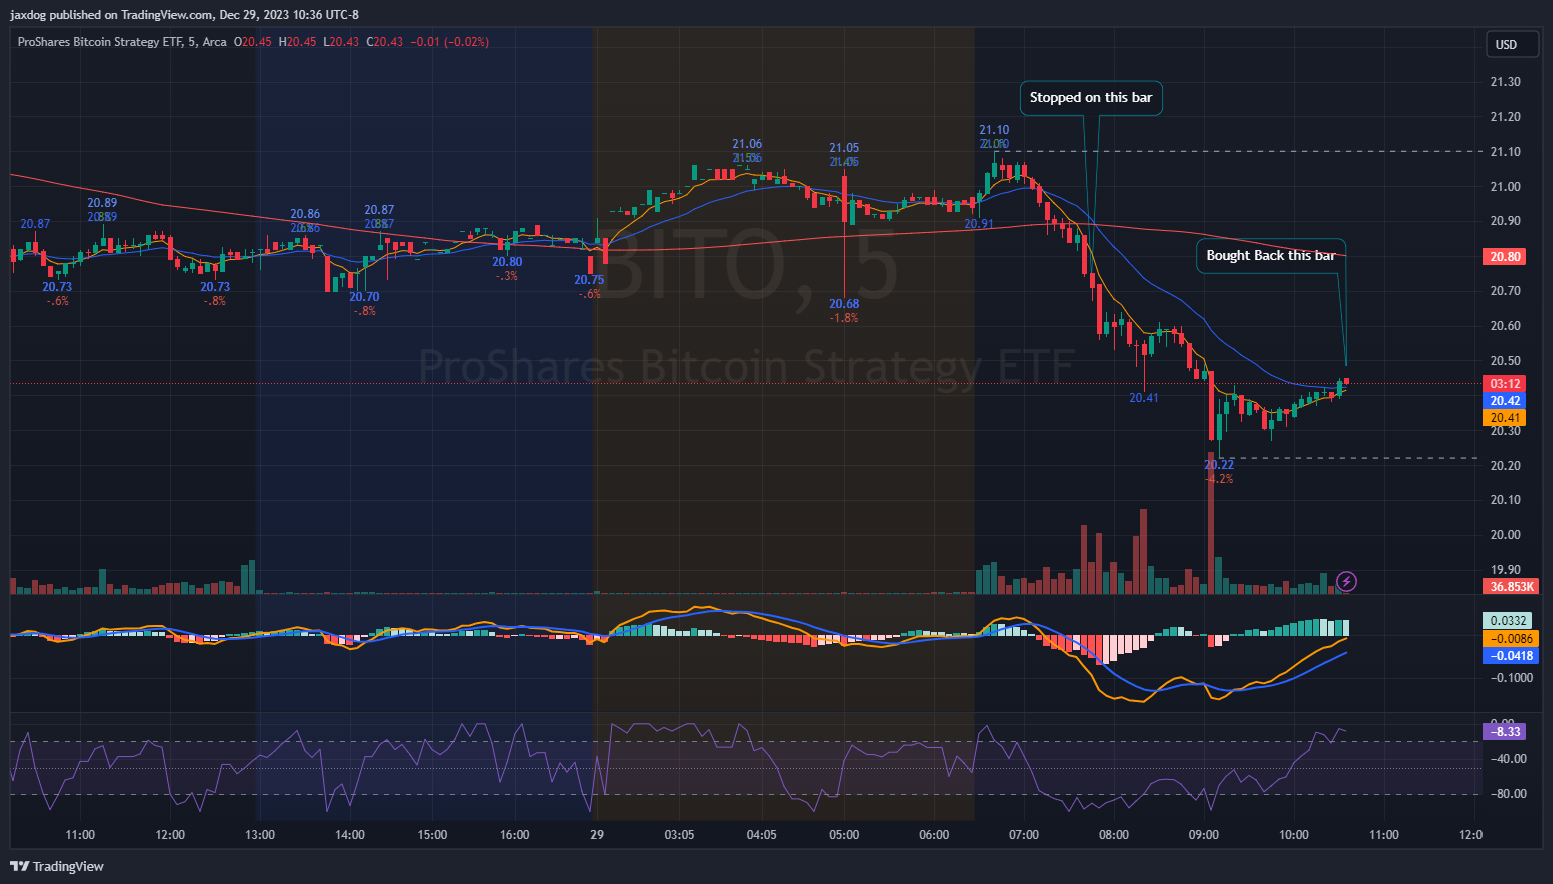The image size is (1553, 884).
Task: Click the 16:00 time axis label
Action: pos(515,835)
